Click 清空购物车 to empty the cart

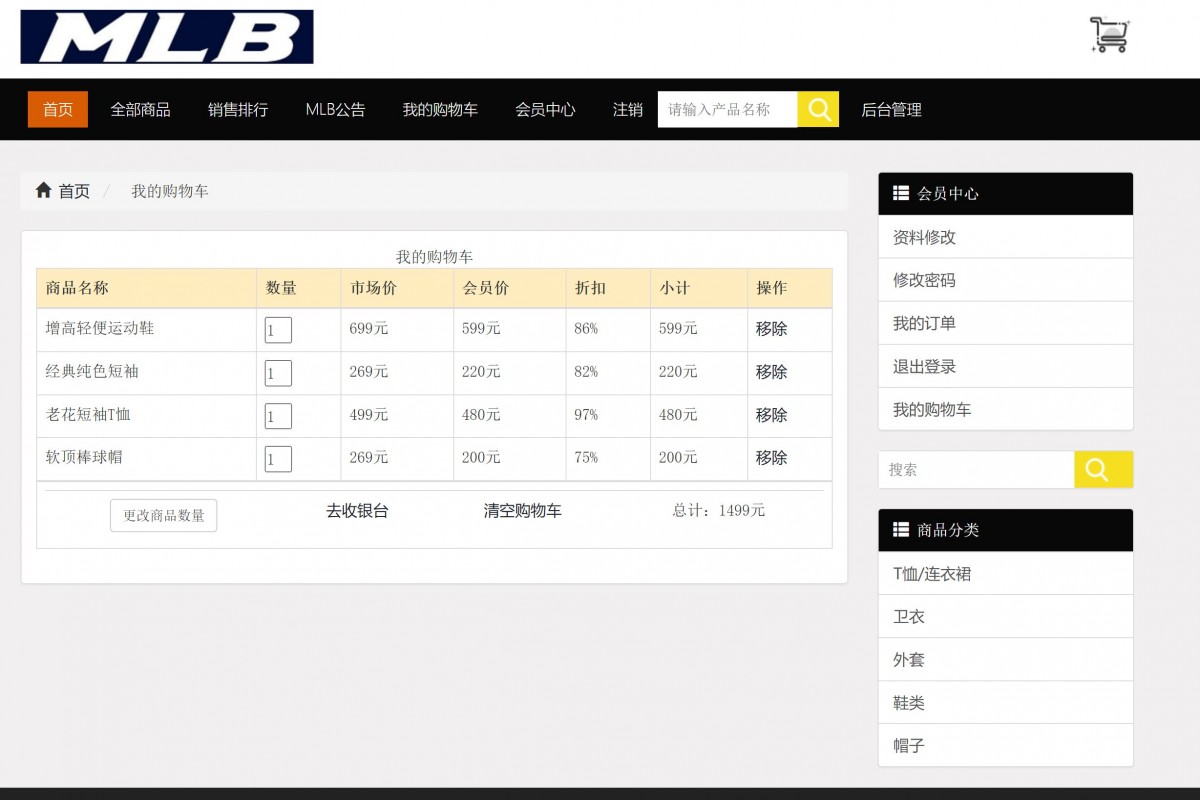[x=524, y=510]
